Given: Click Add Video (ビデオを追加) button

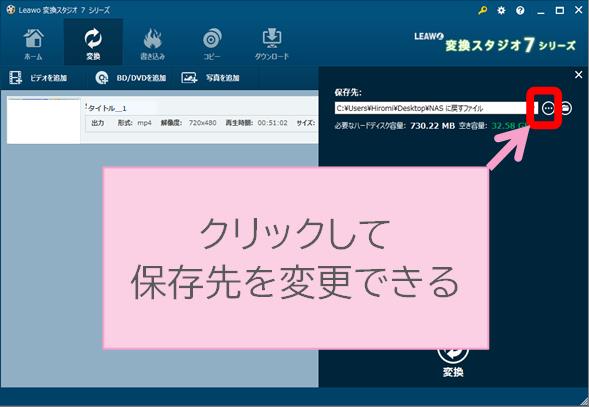Looking at the screenshot, I should [38, 78].
